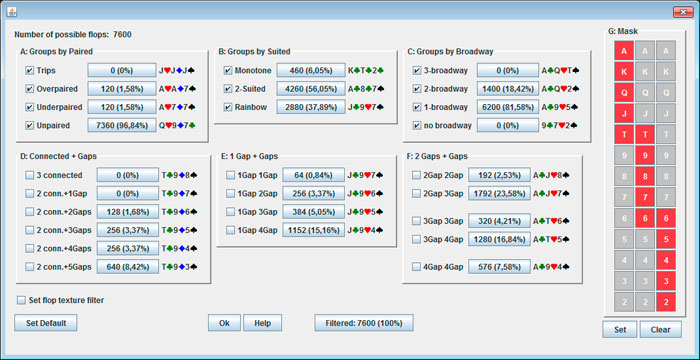Toggle the Underpaired checkbox
This screenshot has width=700, height=360.
(30, 107)
